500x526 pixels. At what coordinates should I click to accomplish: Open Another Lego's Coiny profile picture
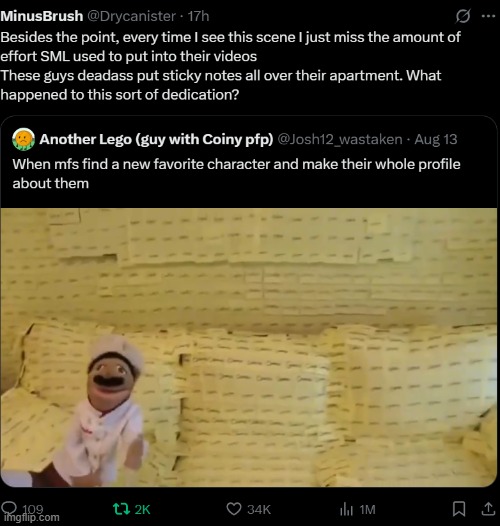coord(23,139)
